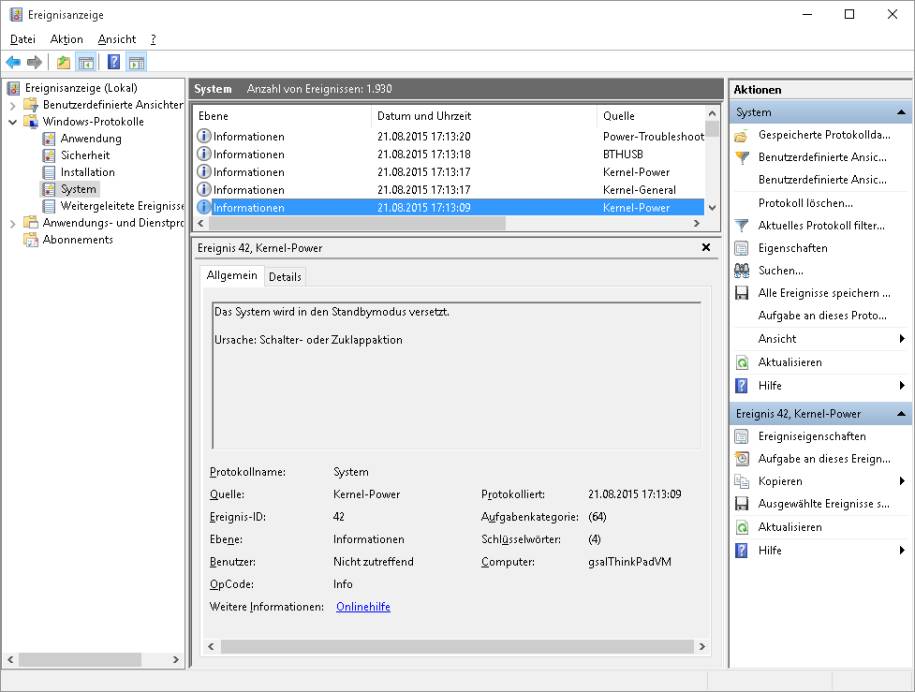The image size is (915, 692).
Task: Collapse the System actions section header
Action: click(901, 113)
